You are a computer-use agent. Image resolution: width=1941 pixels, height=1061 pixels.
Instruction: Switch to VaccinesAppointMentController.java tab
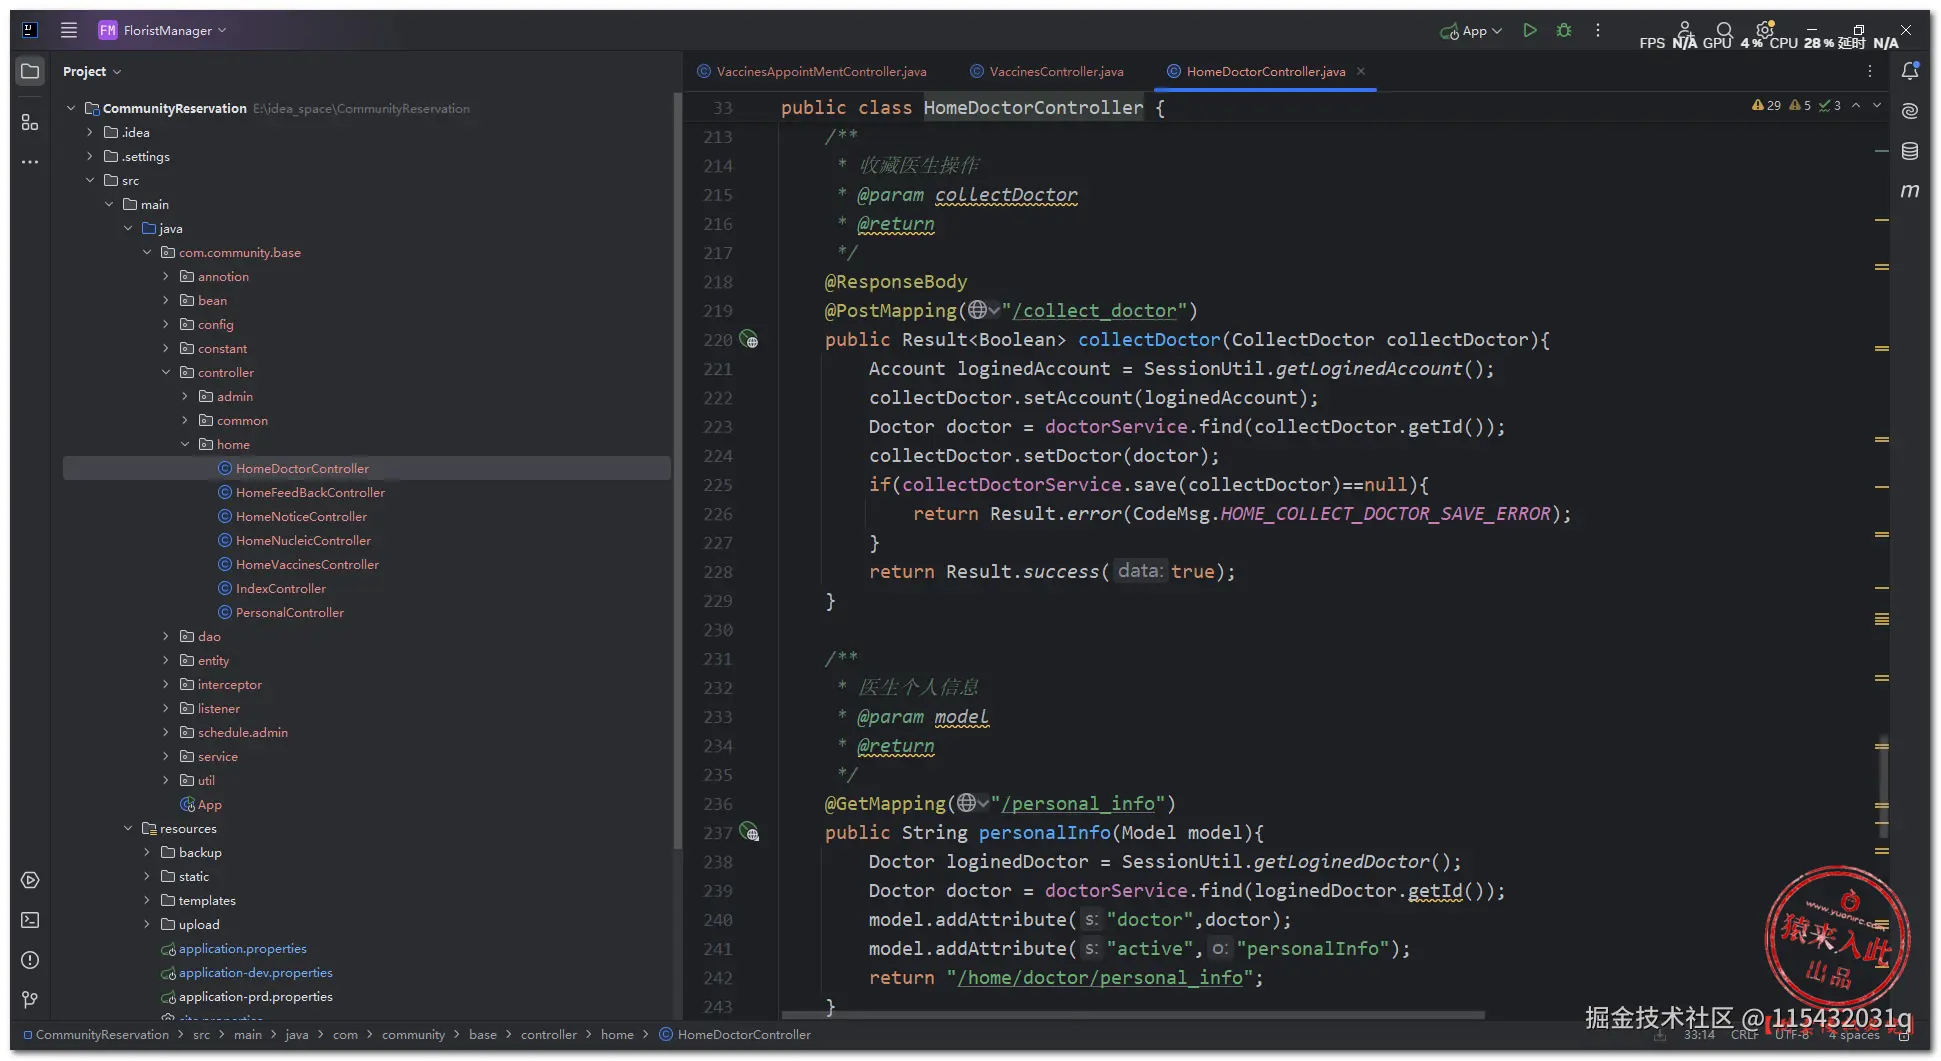click(x=812, y=71)
